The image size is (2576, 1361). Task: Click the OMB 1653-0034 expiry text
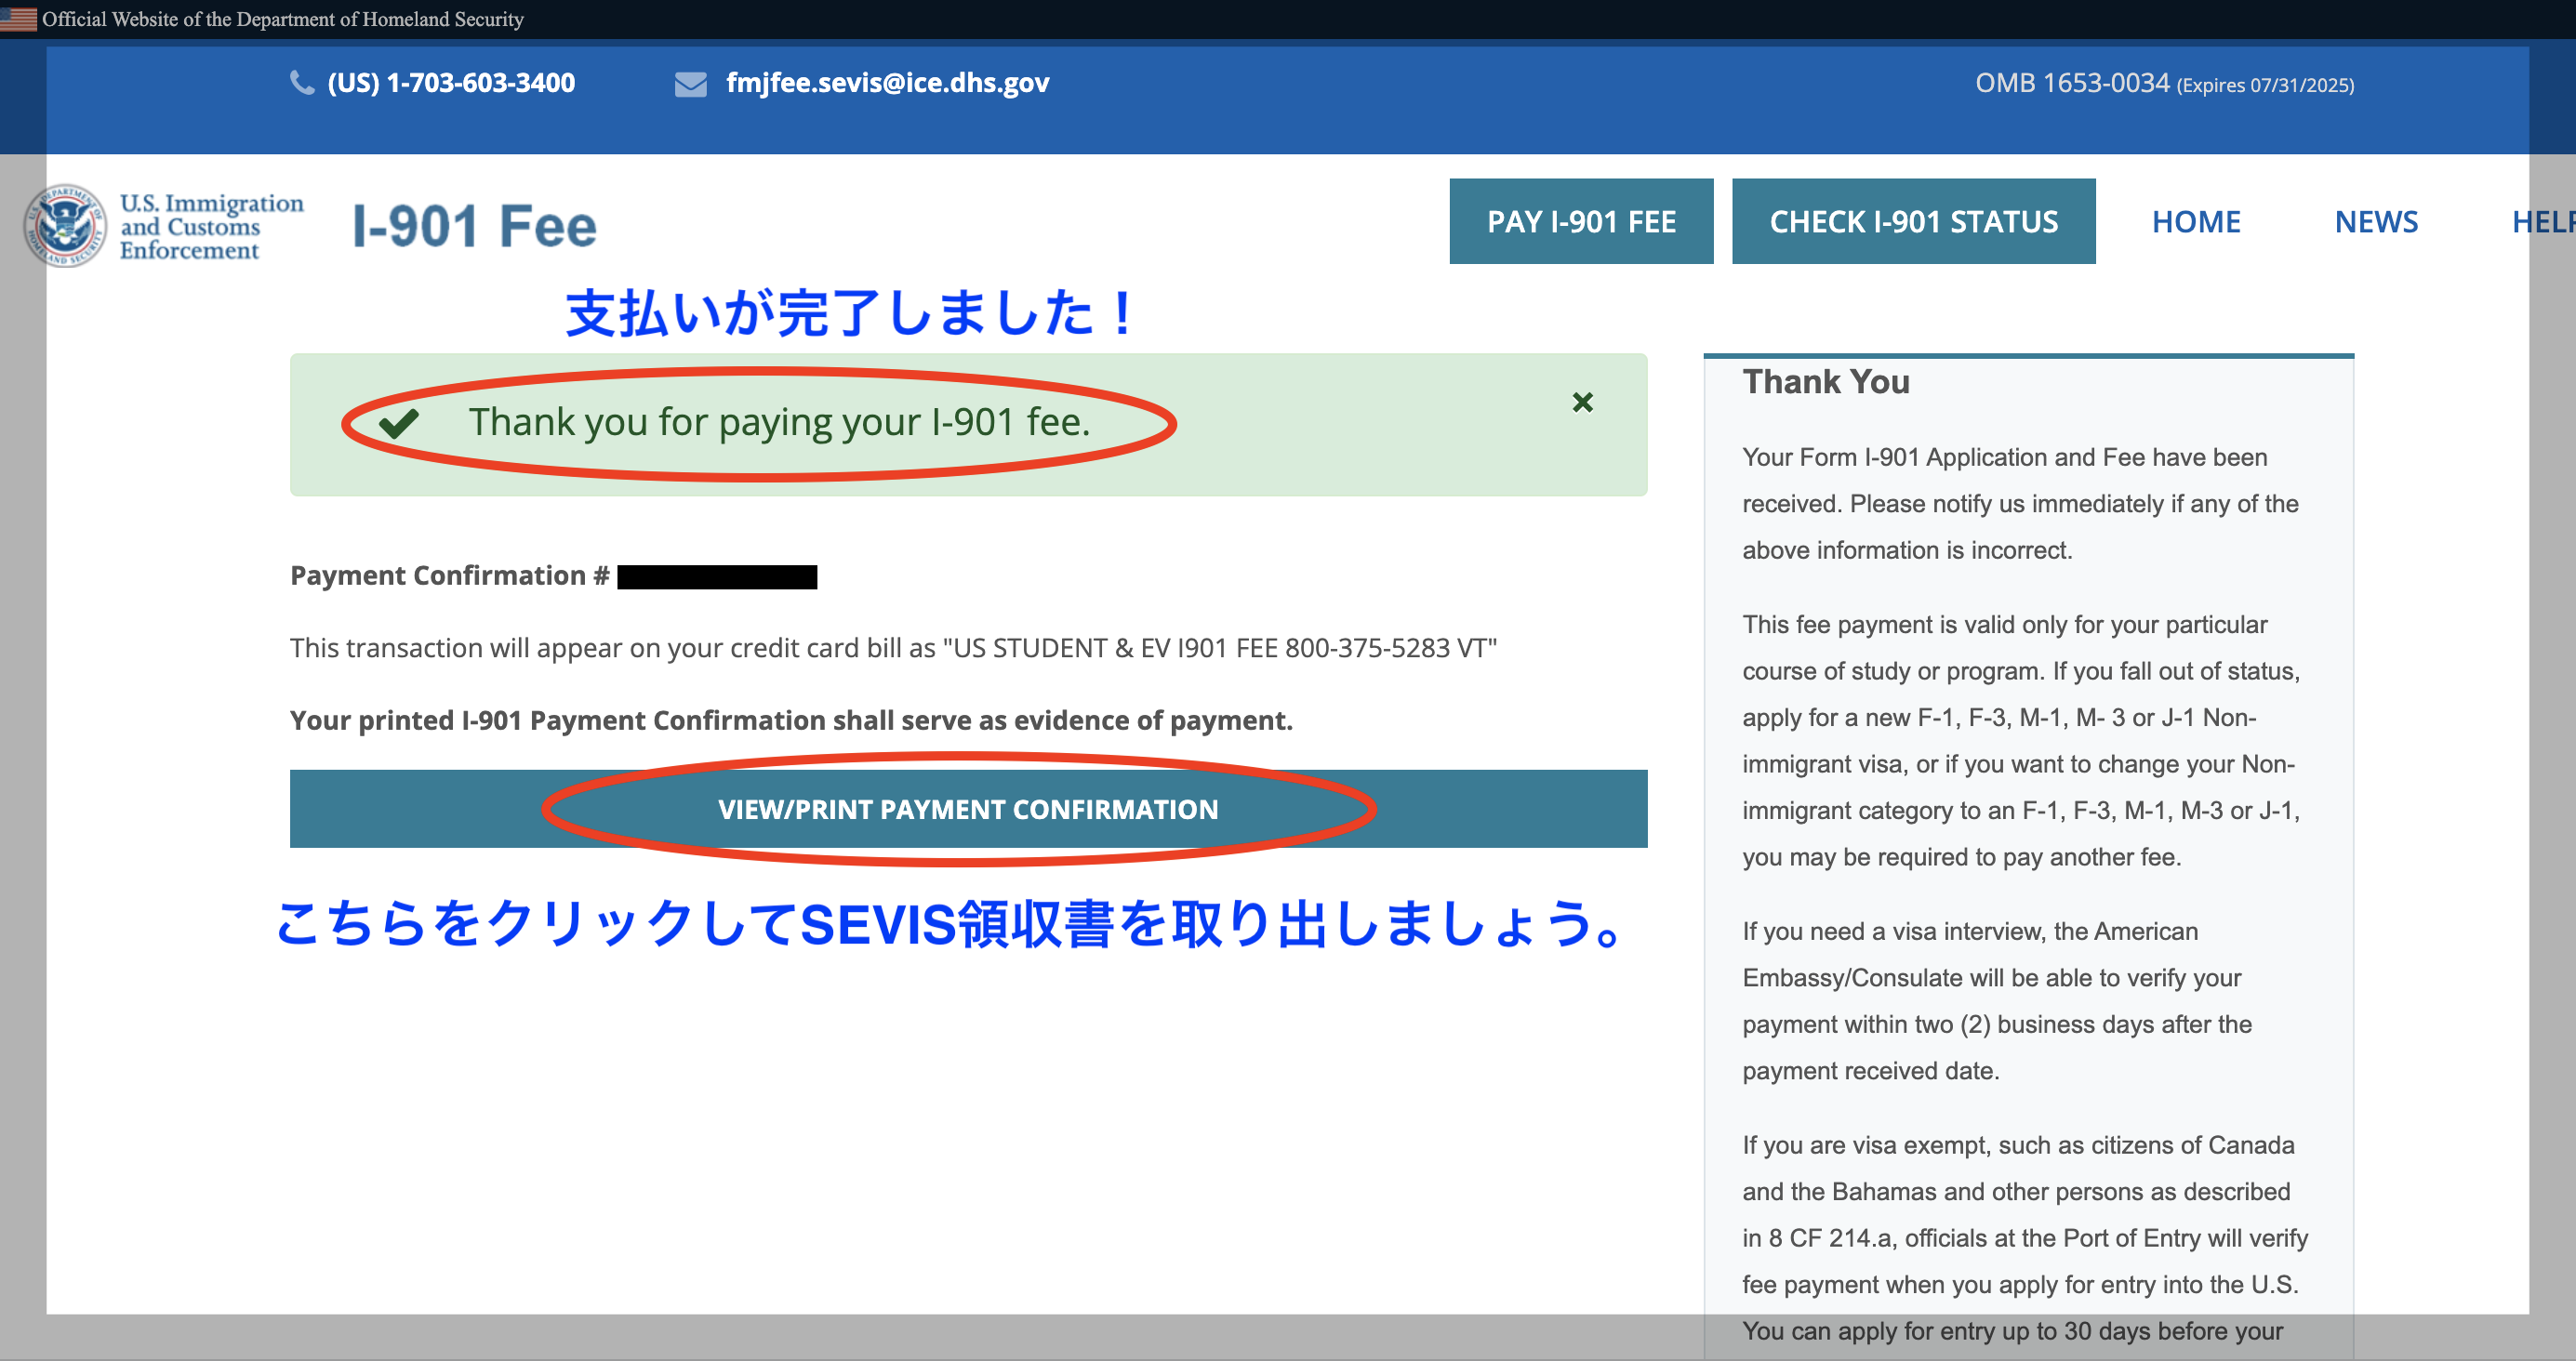coord(2164,84)
